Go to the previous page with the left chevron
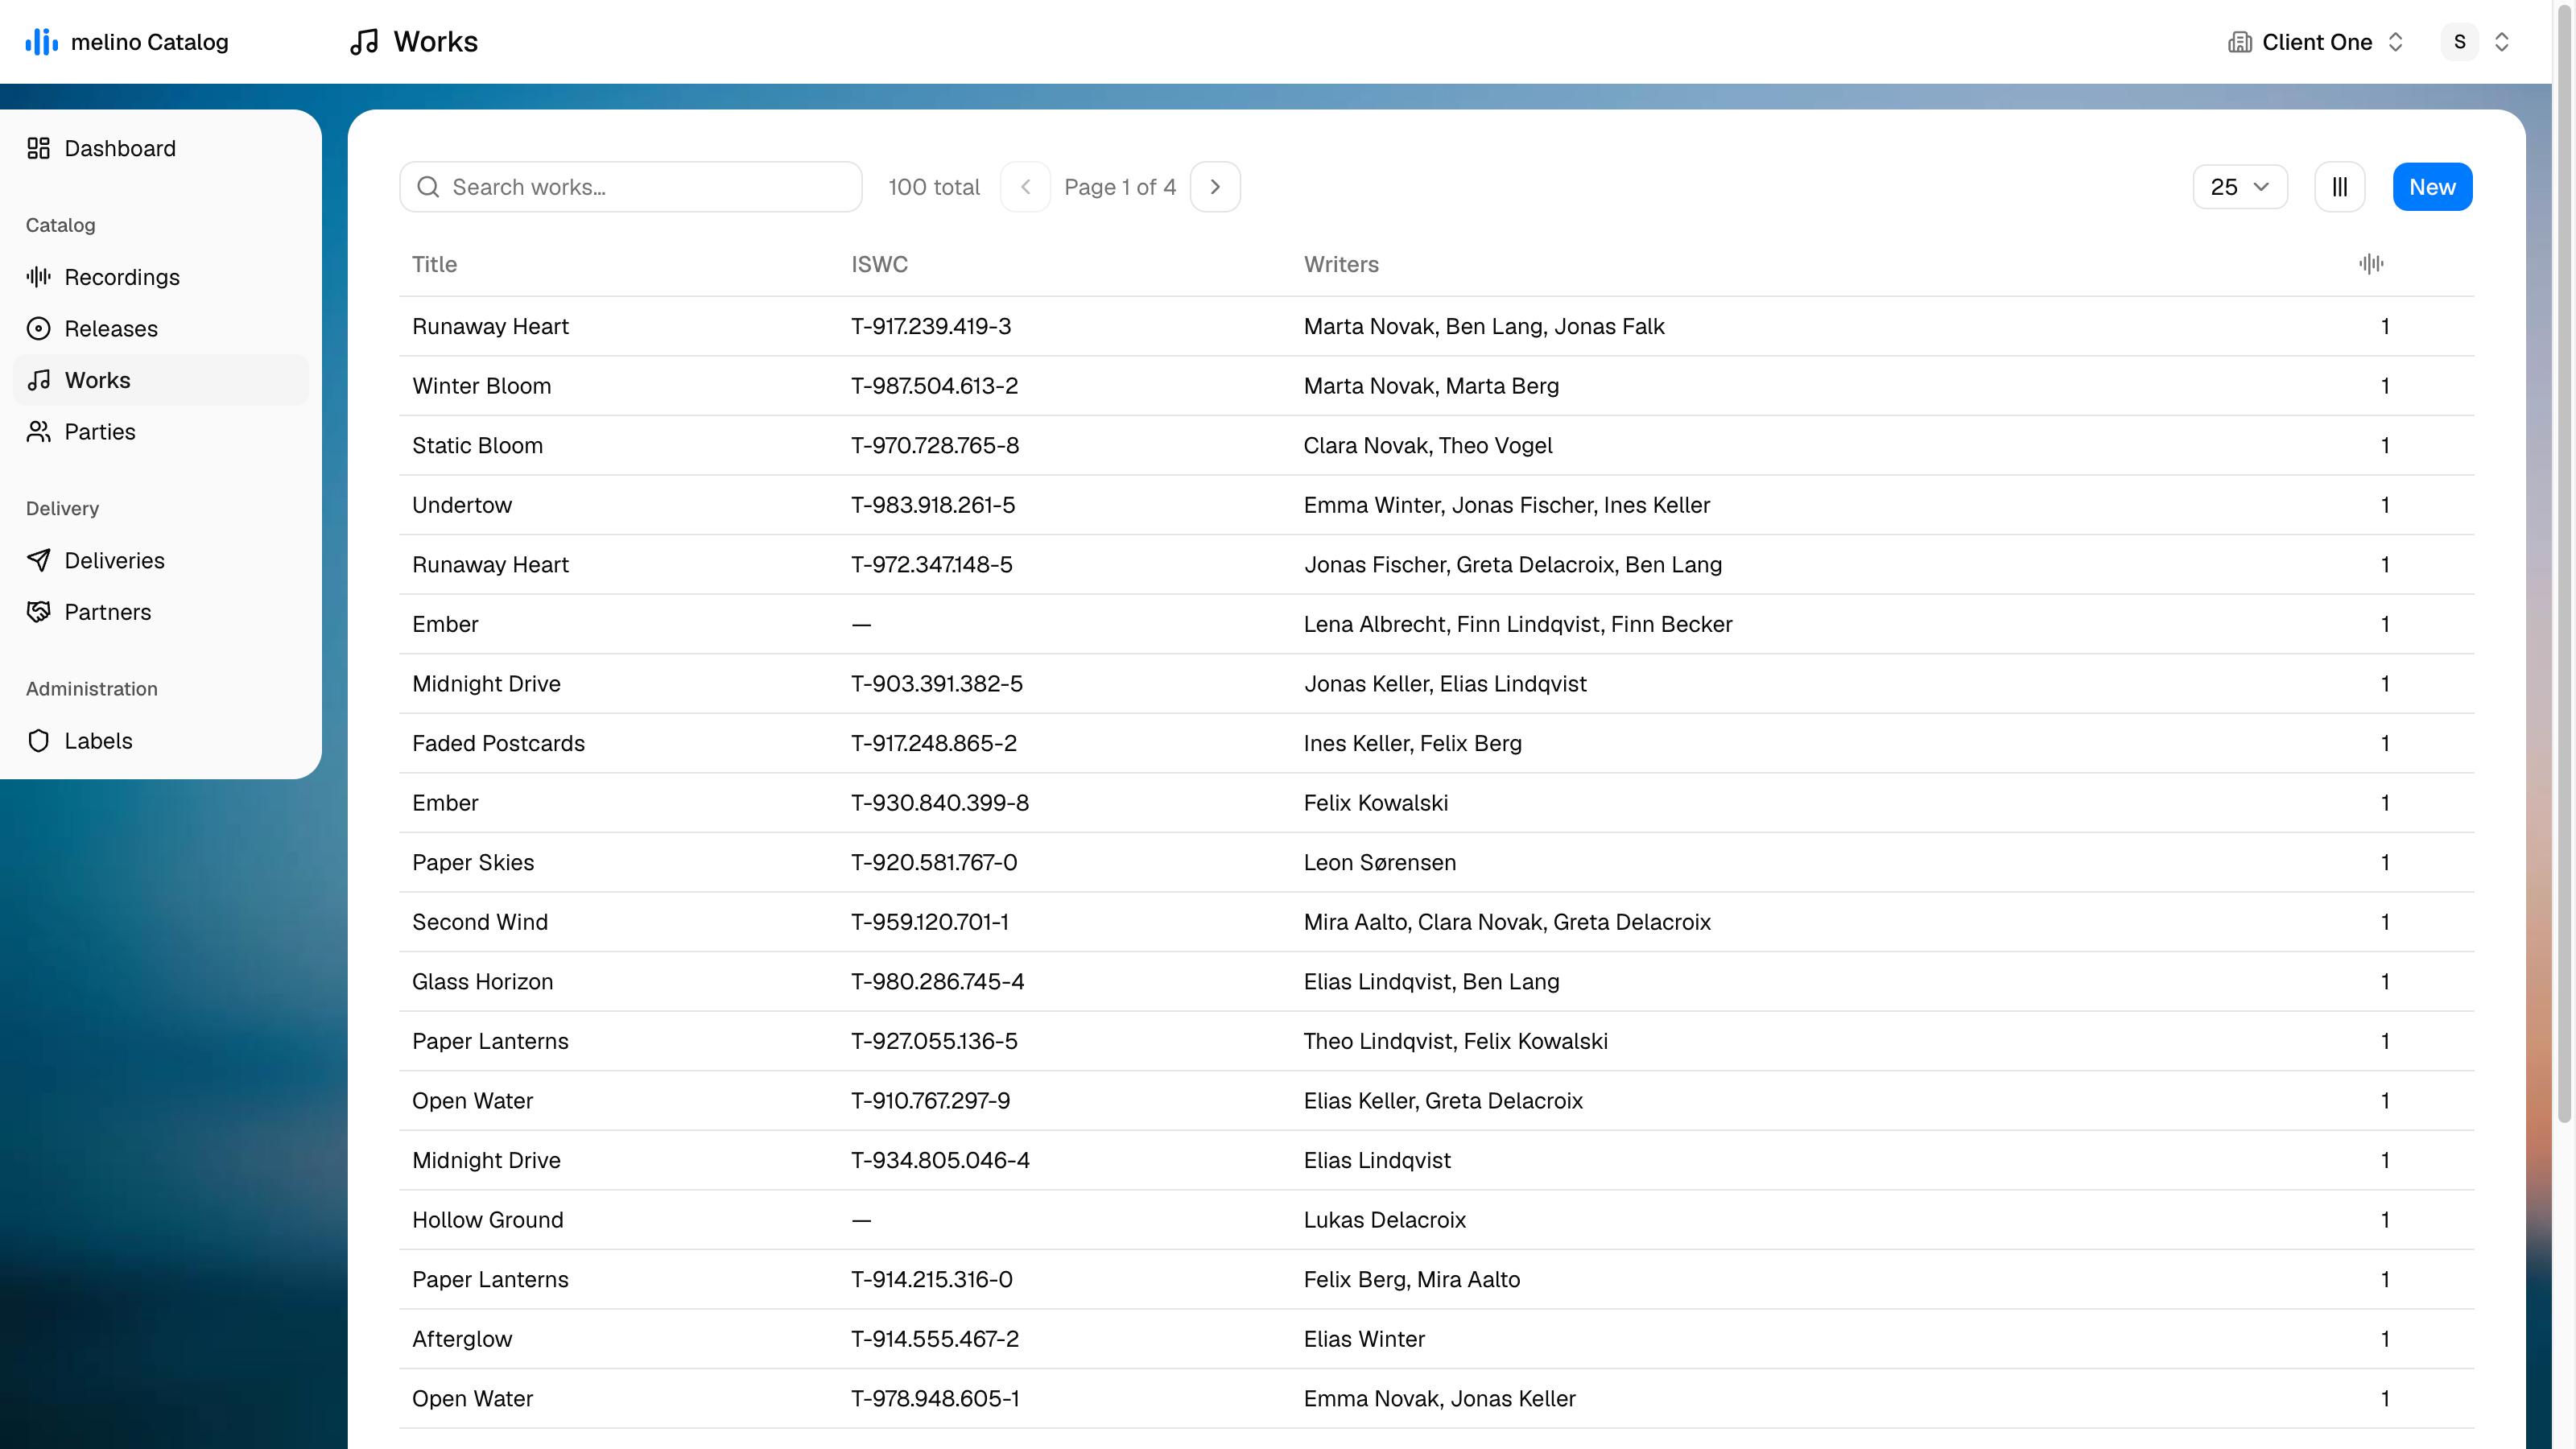Viewport: 2576px width, 1449px height. click(x=1025, y=187)
